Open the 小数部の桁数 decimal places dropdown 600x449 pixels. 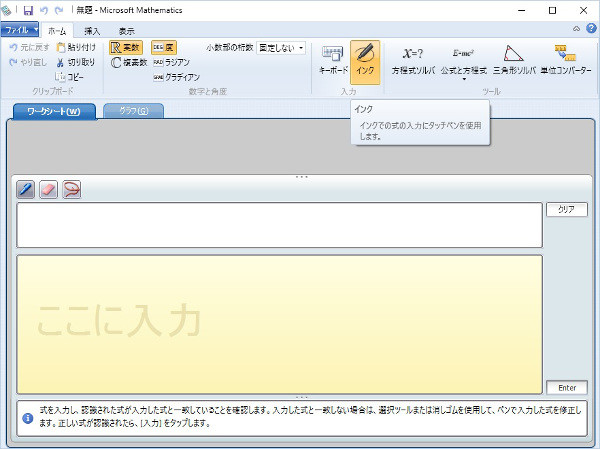[281, 48]
